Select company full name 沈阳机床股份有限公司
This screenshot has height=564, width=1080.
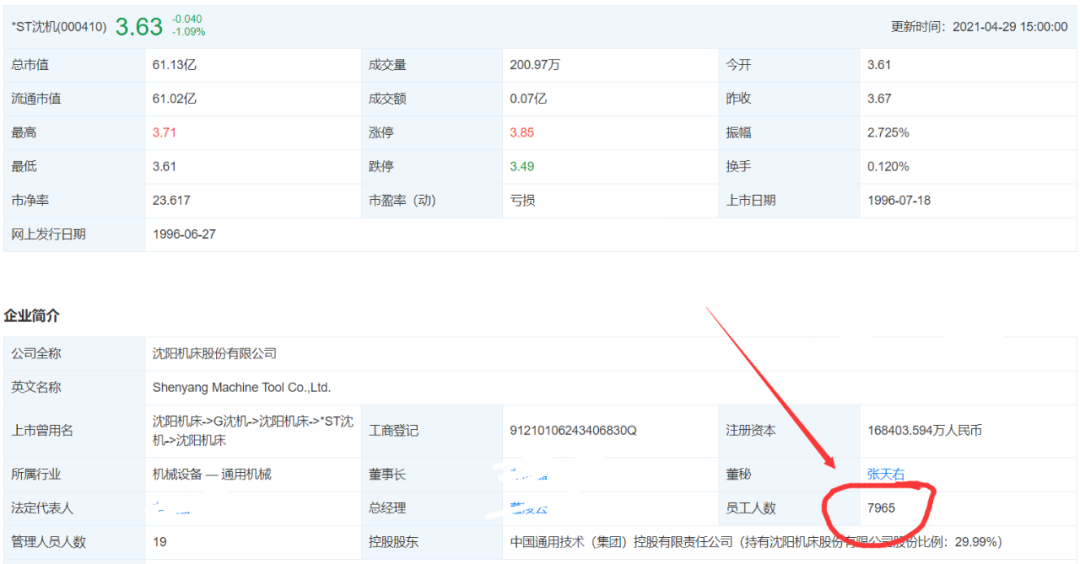coord(214,353)
